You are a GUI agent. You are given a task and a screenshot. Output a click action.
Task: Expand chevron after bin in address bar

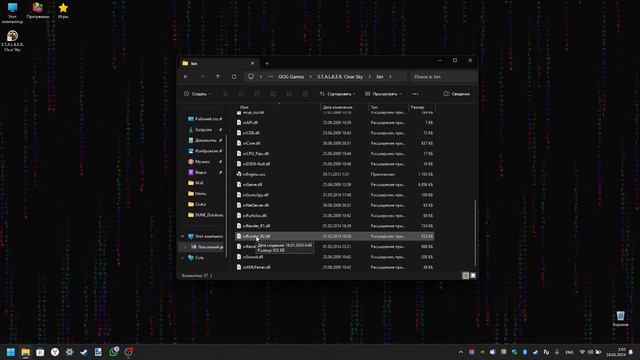390,77
